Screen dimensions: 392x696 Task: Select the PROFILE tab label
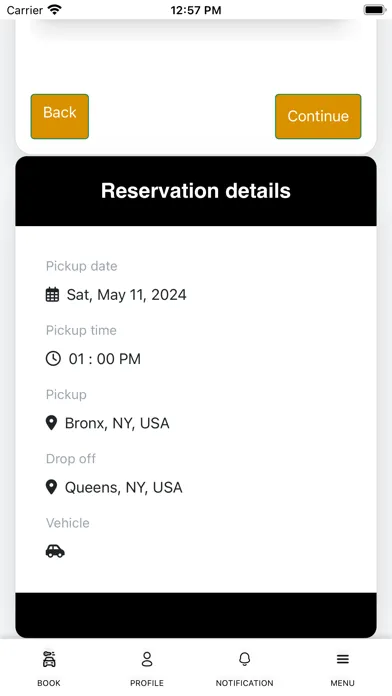(147, 683)
